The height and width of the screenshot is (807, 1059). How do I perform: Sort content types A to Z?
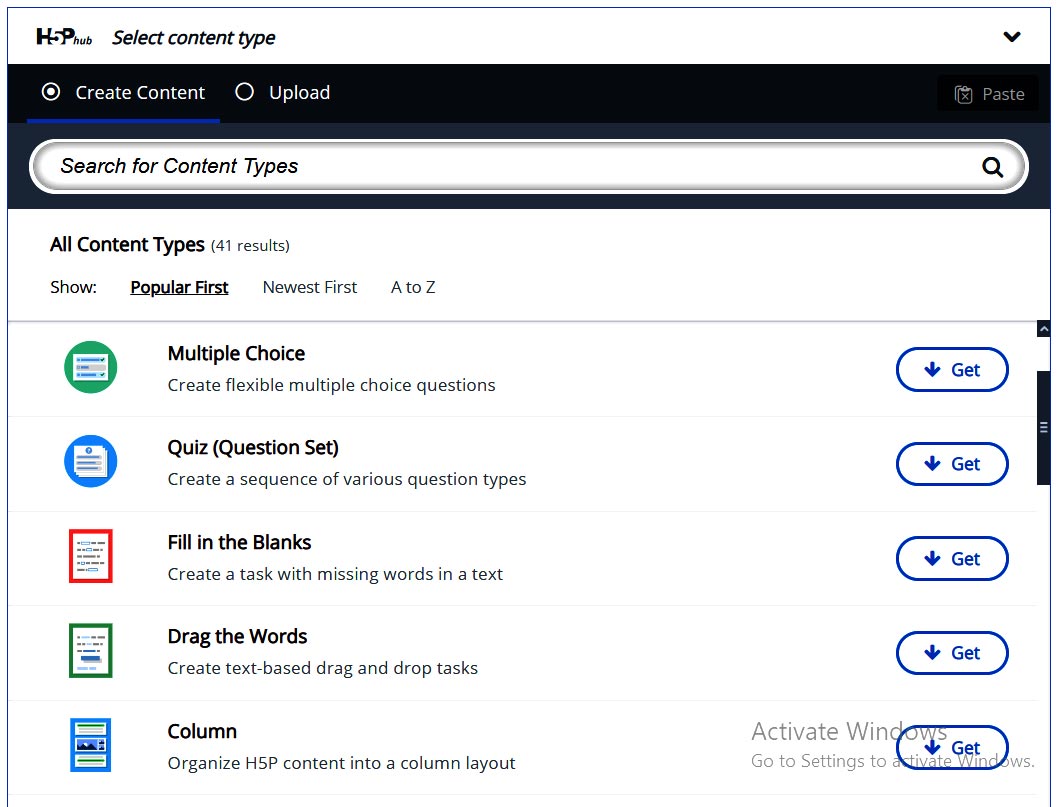[x=413, y=287]
